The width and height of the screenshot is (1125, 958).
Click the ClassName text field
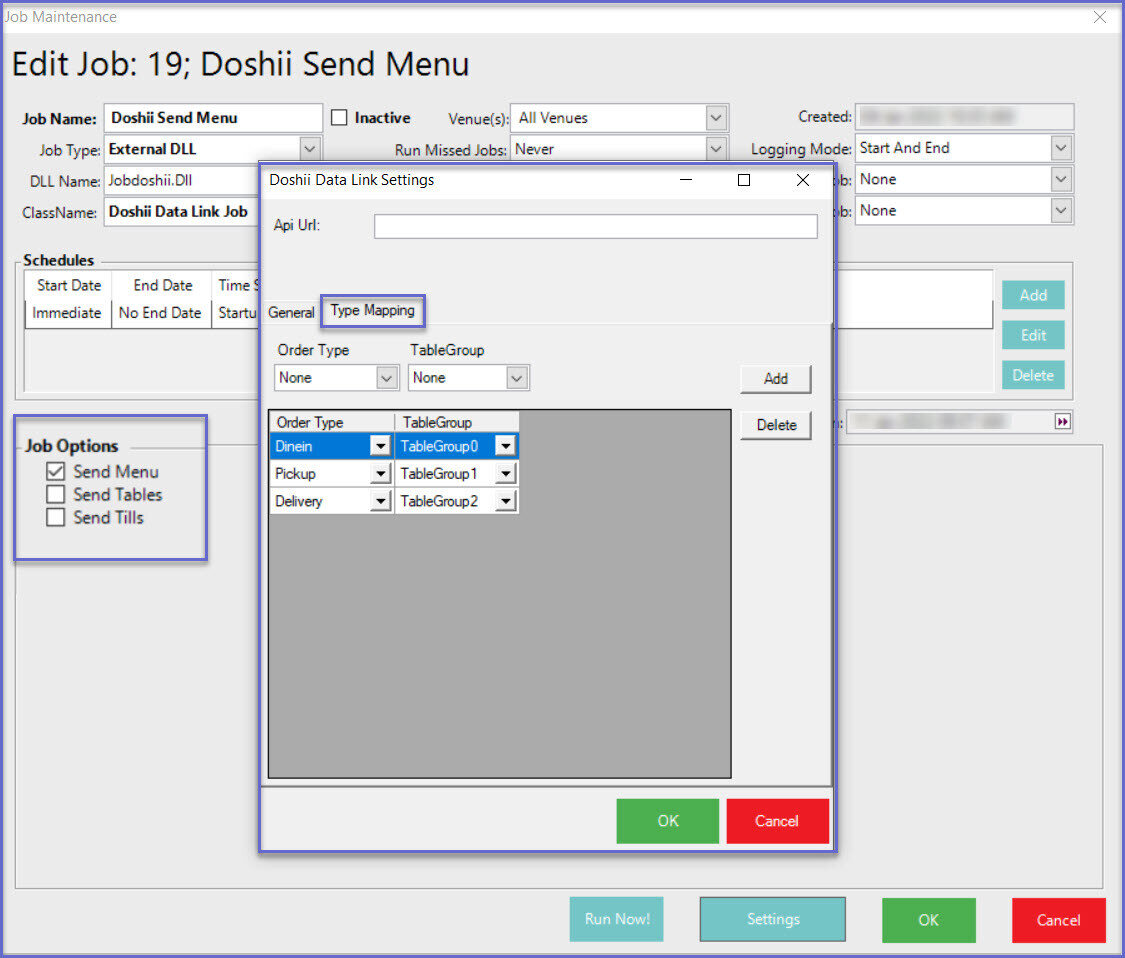182,212
